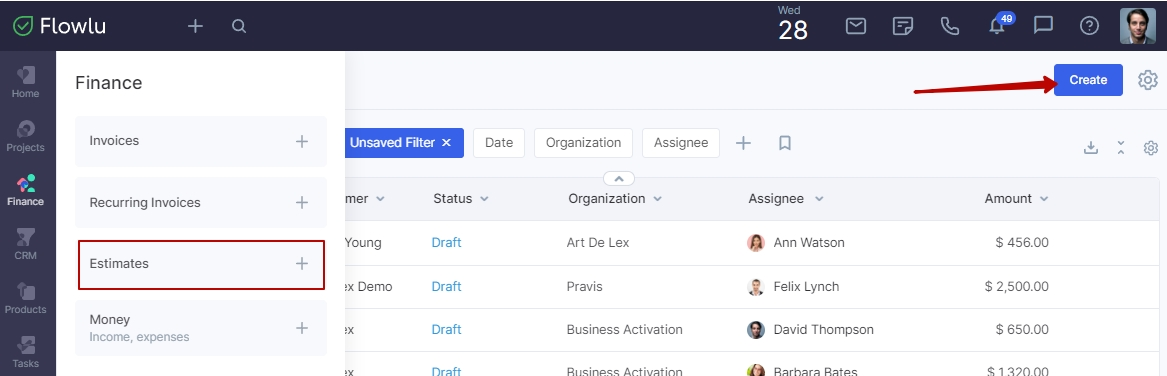Open the Amount column dropdown arrow

[1043, 199]
